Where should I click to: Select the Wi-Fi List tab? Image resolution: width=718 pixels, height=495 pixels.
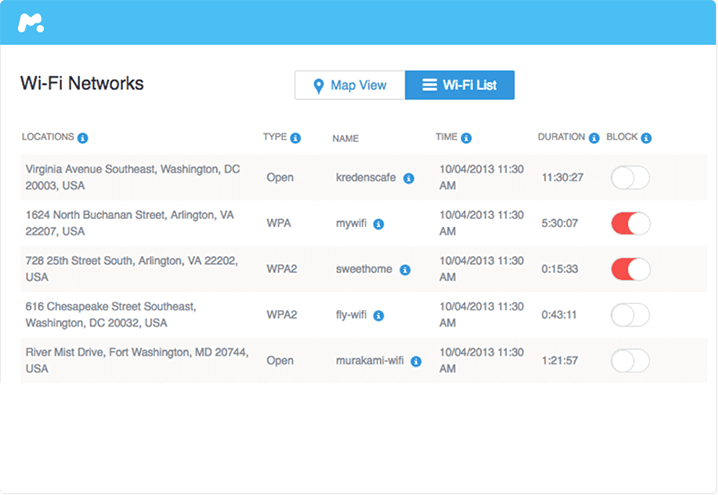460,85
